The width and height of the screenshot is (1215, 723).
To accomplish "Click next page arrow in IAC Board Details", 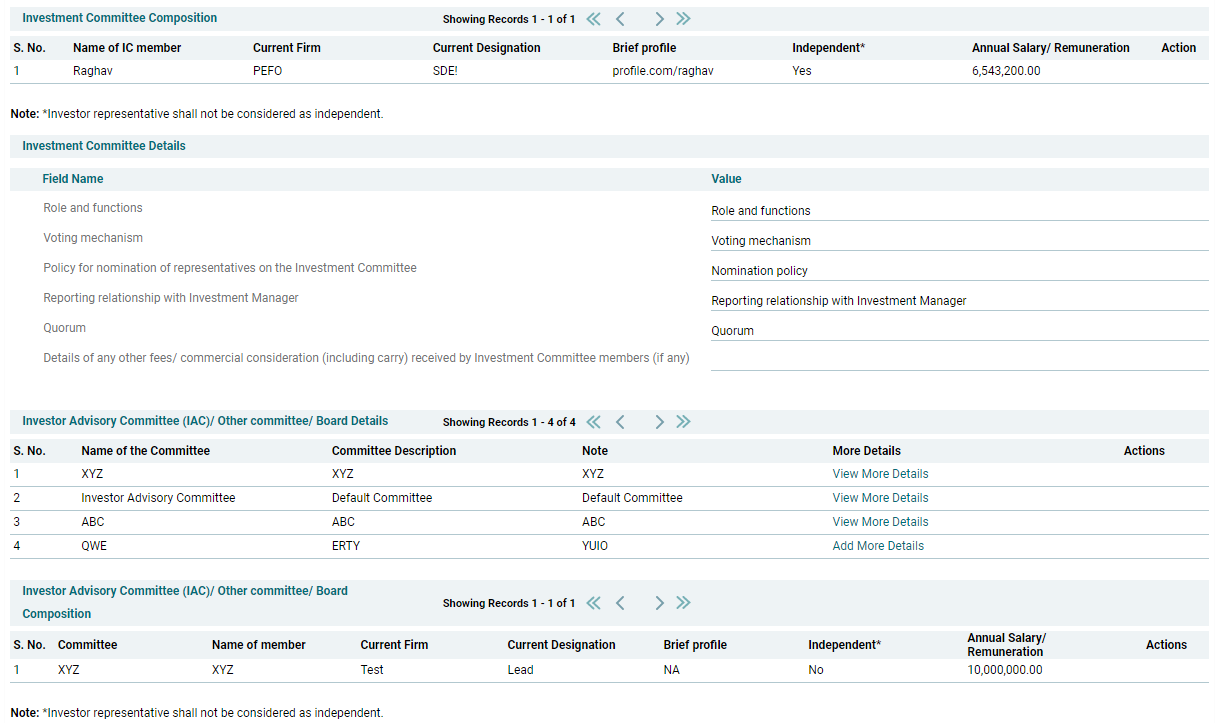I will click(659, 422).
